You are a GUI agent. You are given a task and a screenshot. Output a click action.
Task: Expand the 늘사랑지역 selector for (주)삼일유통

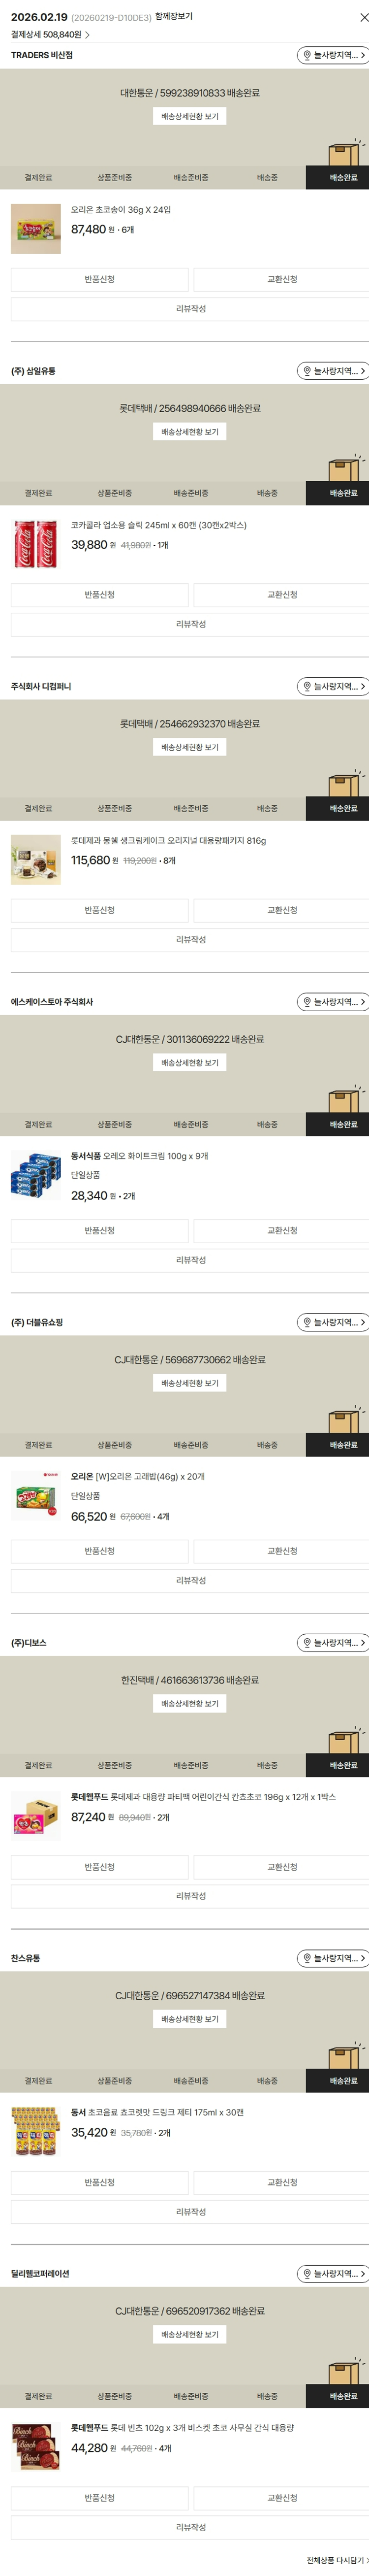pos(334,371)
